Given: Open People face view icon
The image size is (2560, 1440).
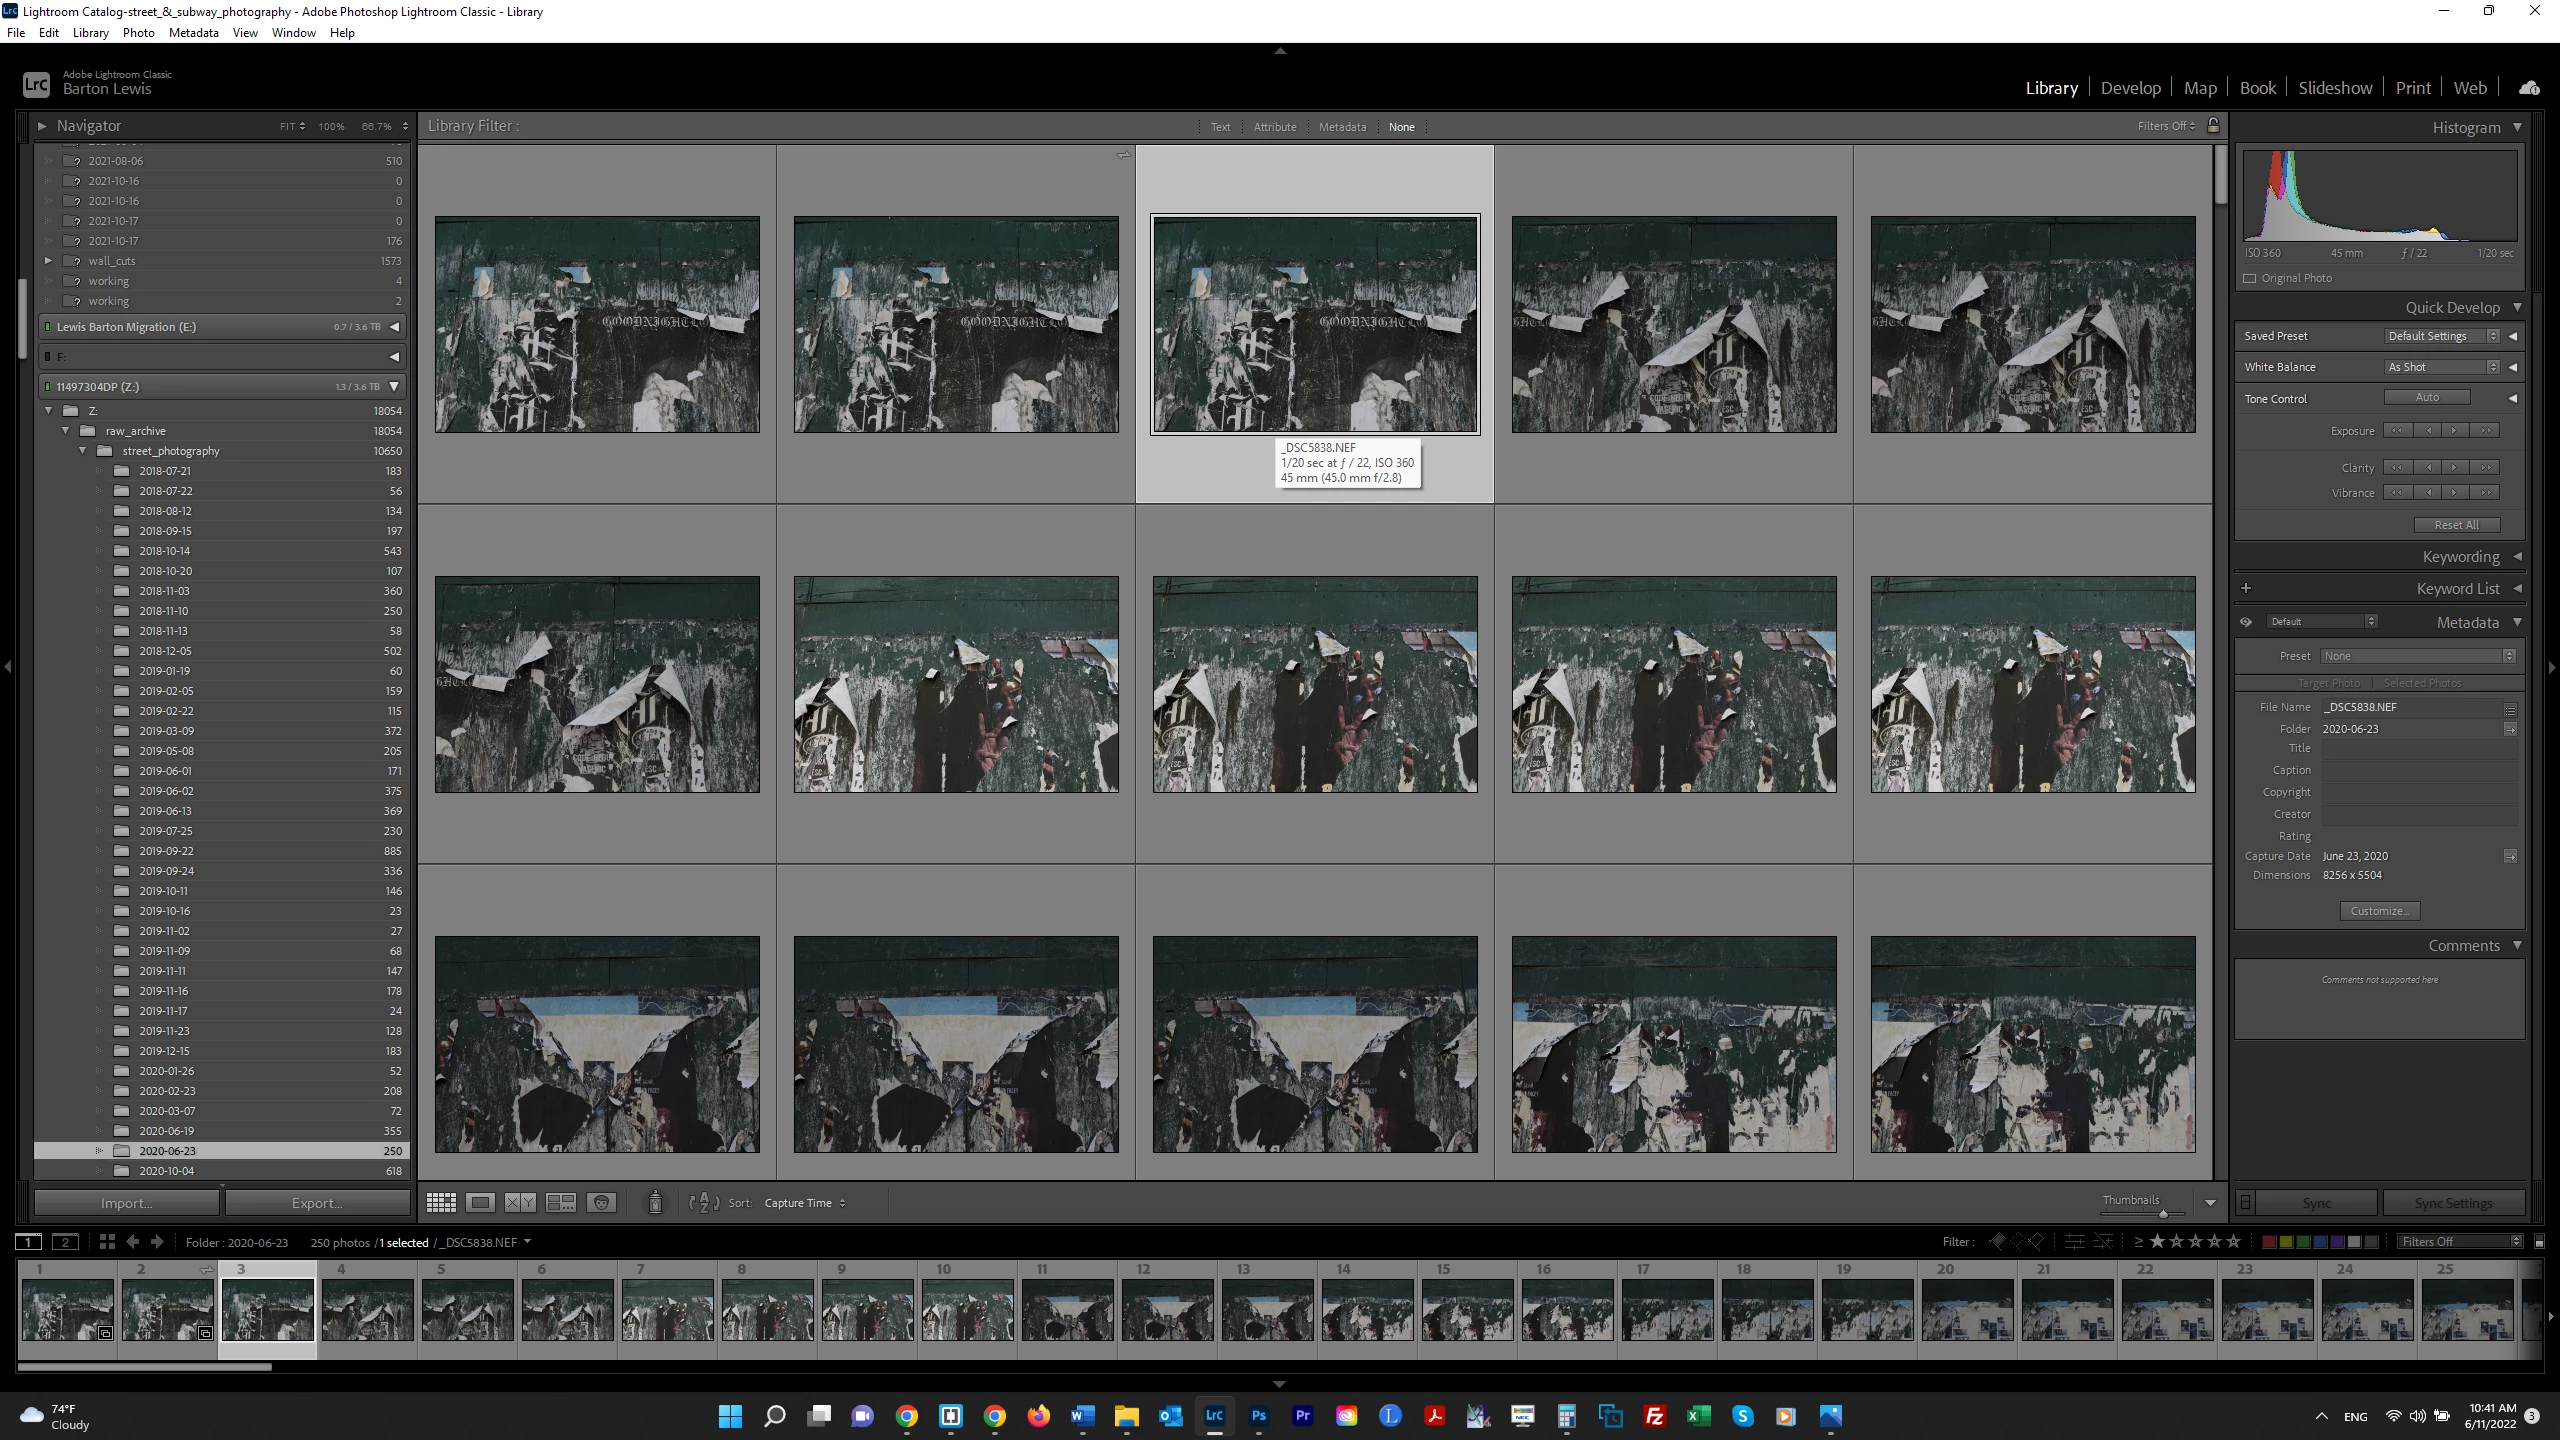Looking at the screenshot, I should coord(601,1203).
